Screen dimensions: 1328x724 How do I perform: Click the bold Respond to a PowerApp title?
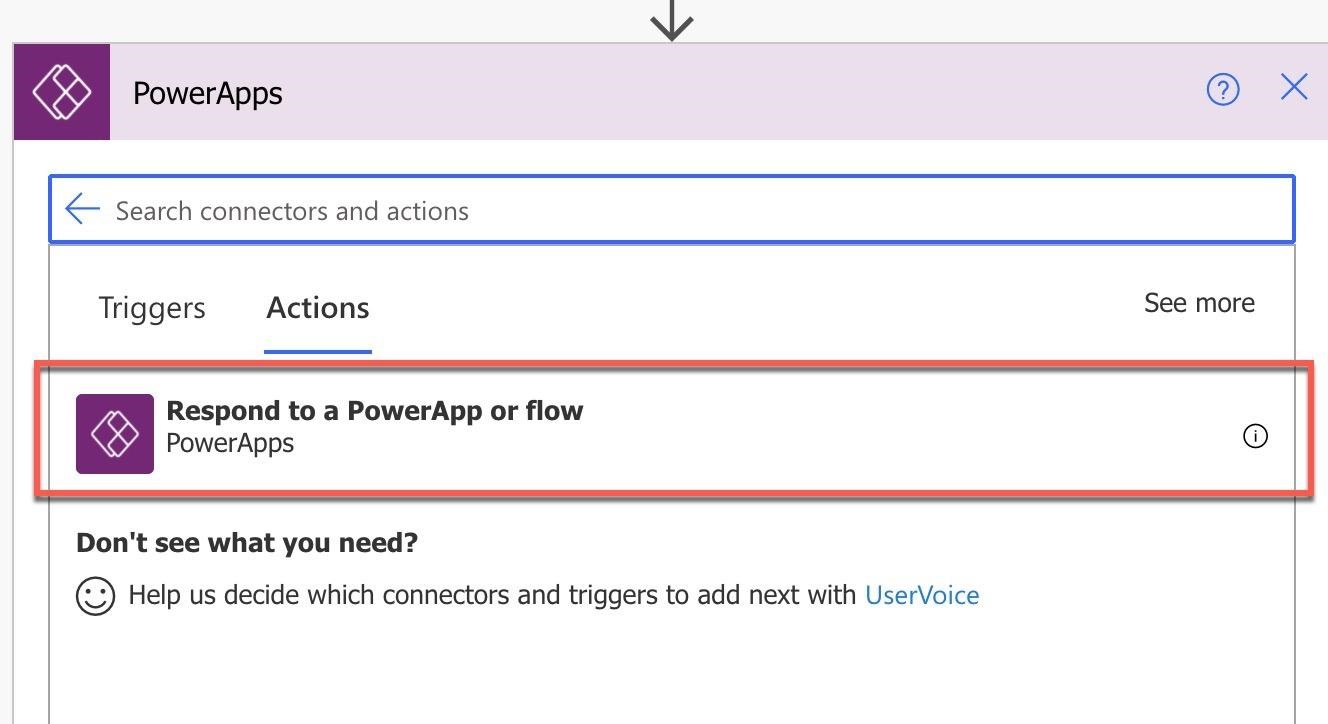(x=374, y=411)
